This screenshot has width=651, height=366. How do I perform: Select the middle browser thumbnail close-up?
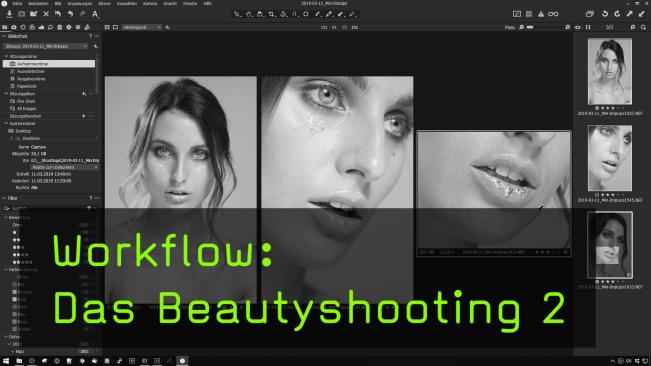pyautogui.click(x=610, y=158)
